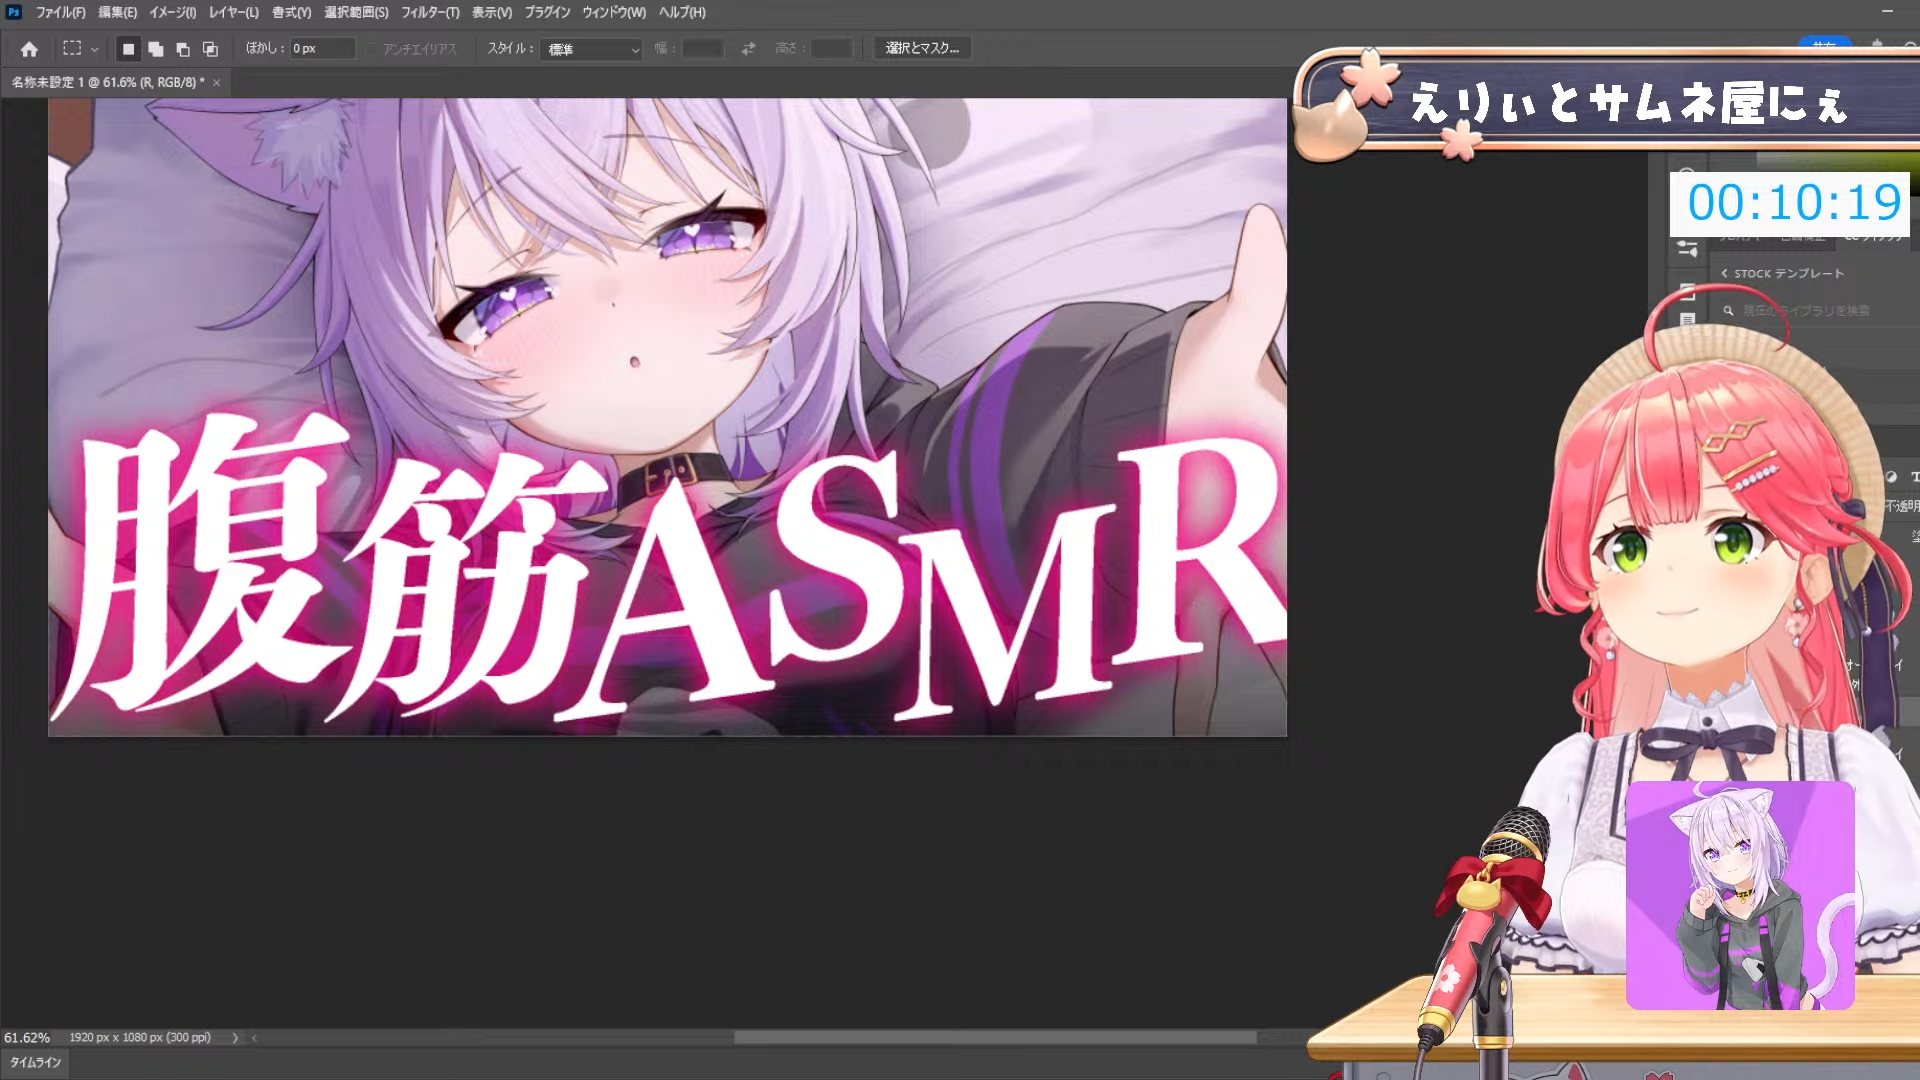Select the Rectangular Marquee tool preset icon
This screenshot has height=1080, width=1920.
(x=72, y=48)
